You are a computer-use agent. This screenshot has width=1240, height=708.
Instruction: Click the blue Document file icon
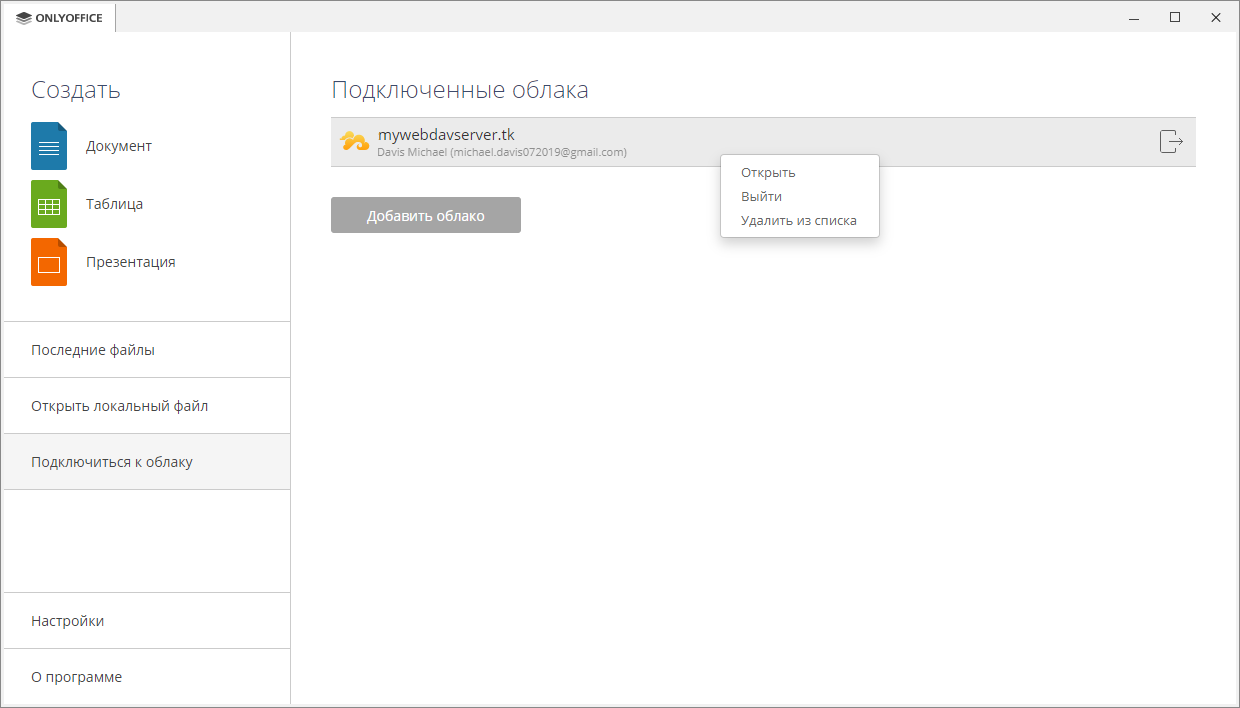coord(49,146)
